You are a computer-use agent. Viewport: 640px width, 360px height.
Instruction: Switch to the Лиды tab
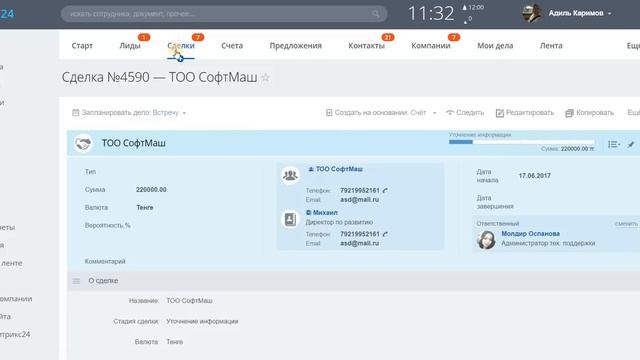click(130, 46)
